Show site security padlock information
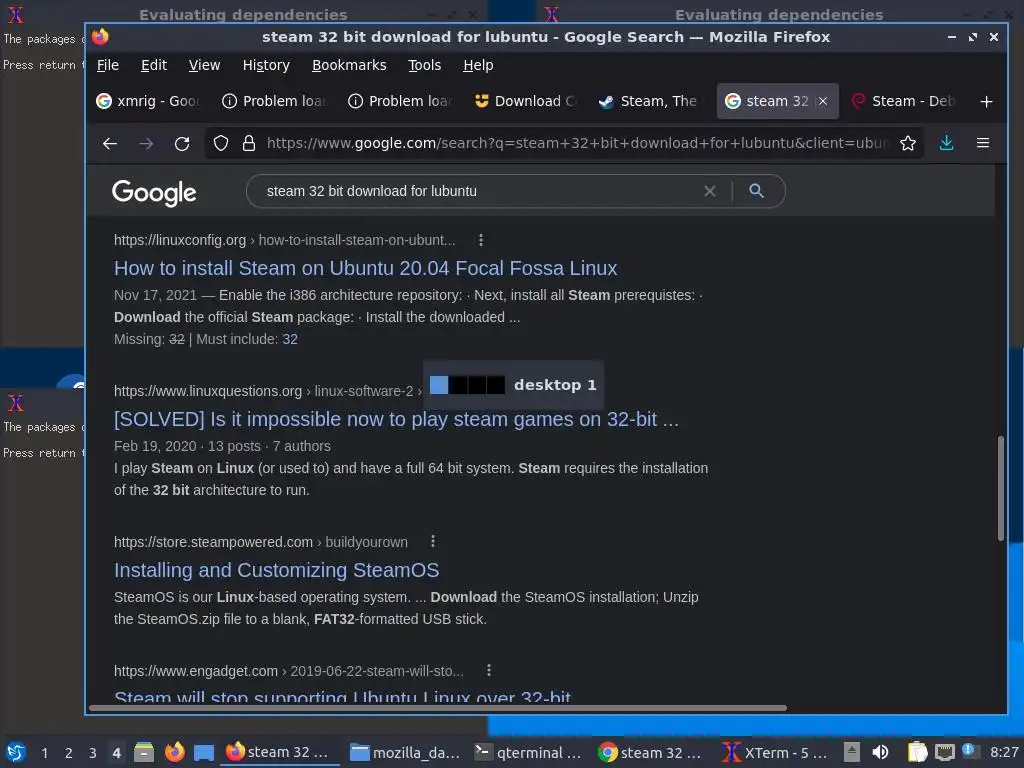 [249, 143]
